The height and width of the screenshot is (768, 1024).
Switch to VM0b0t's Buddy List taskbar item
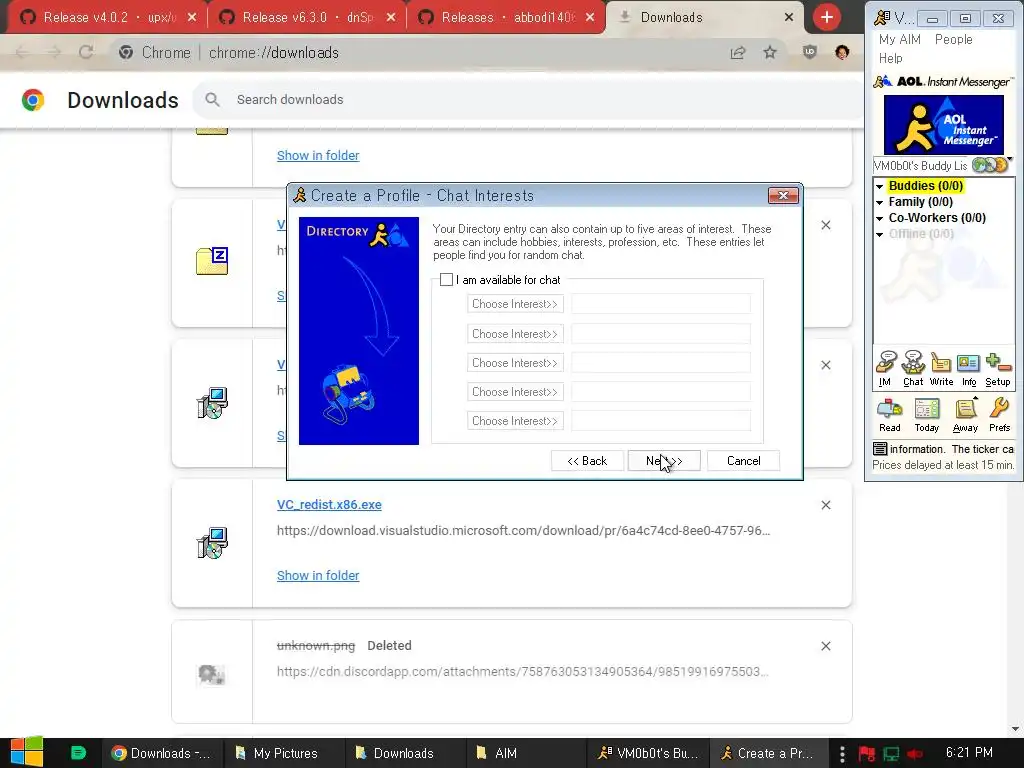coord(648,753)
